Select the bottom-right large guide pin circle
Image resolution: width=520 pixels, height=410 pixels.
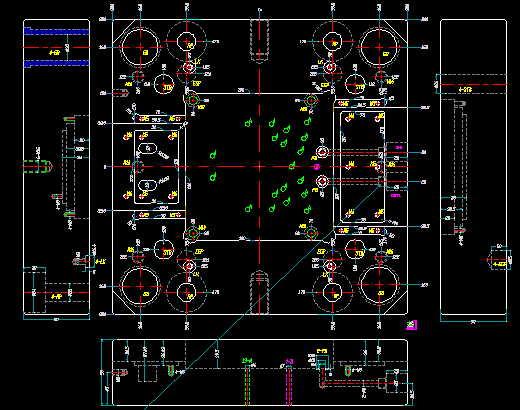point(379,285)
